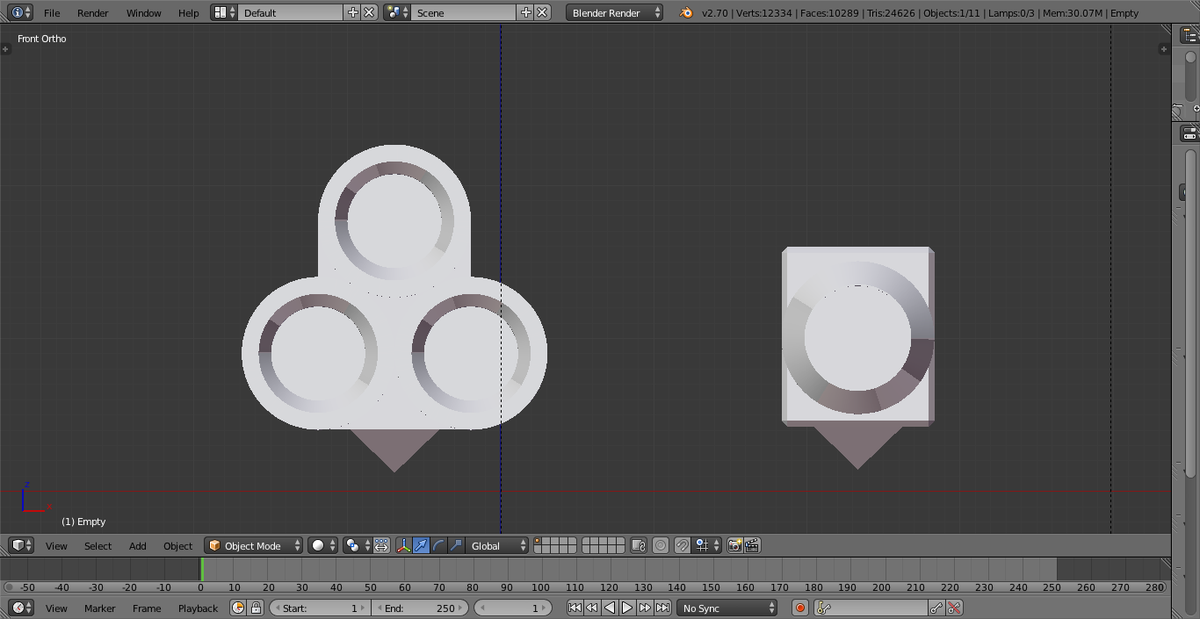Click the scene browse icon
Screen dimensions: 1200x619
pyautogui.click(x=397, y=13)
